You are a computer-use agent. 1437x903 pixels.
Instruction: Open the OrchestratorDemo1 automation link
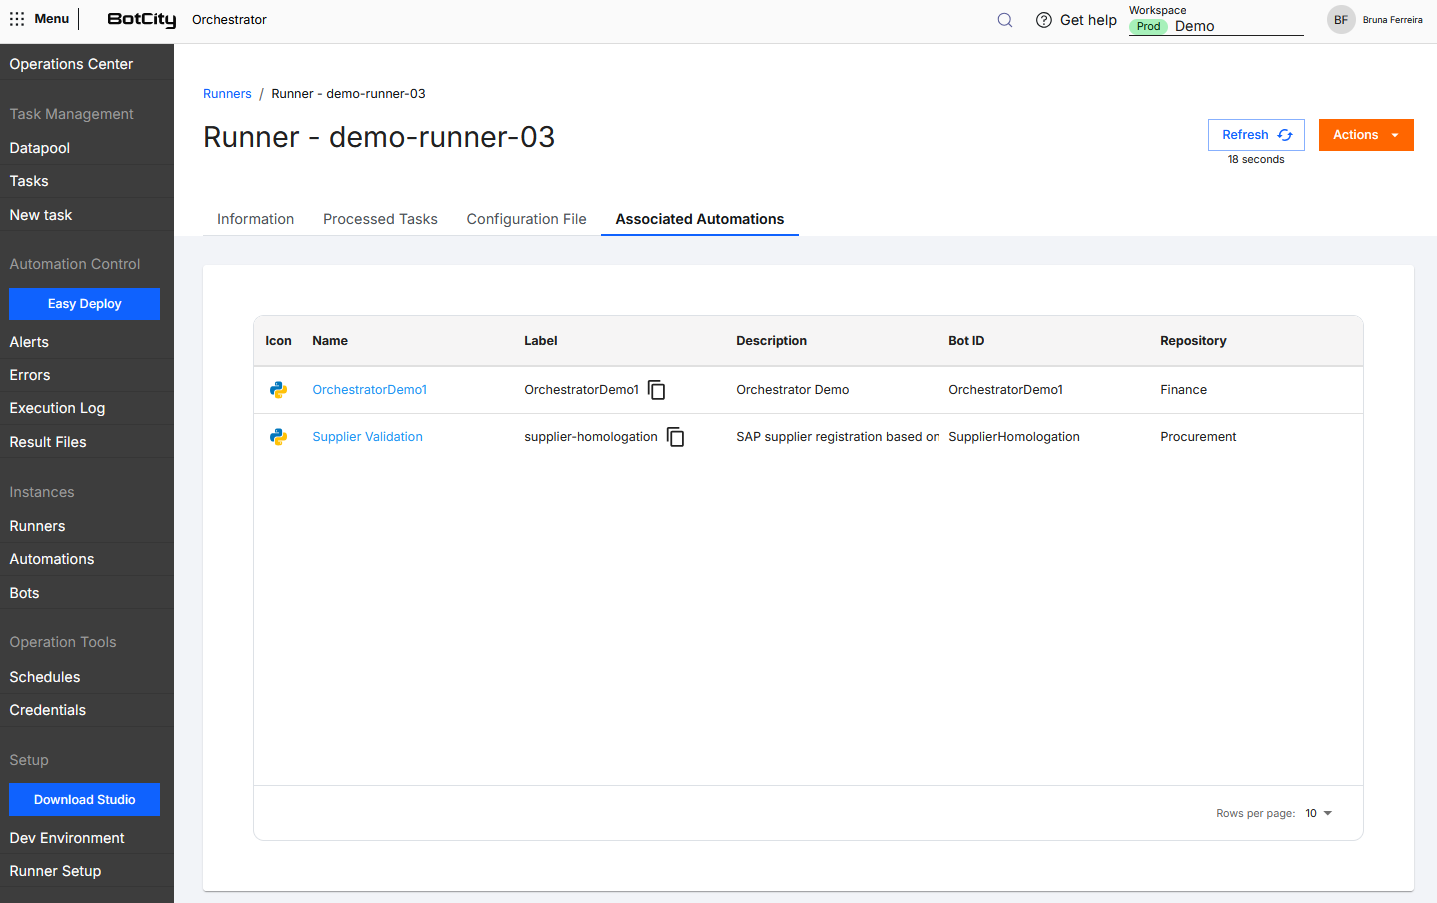[370, 390]
